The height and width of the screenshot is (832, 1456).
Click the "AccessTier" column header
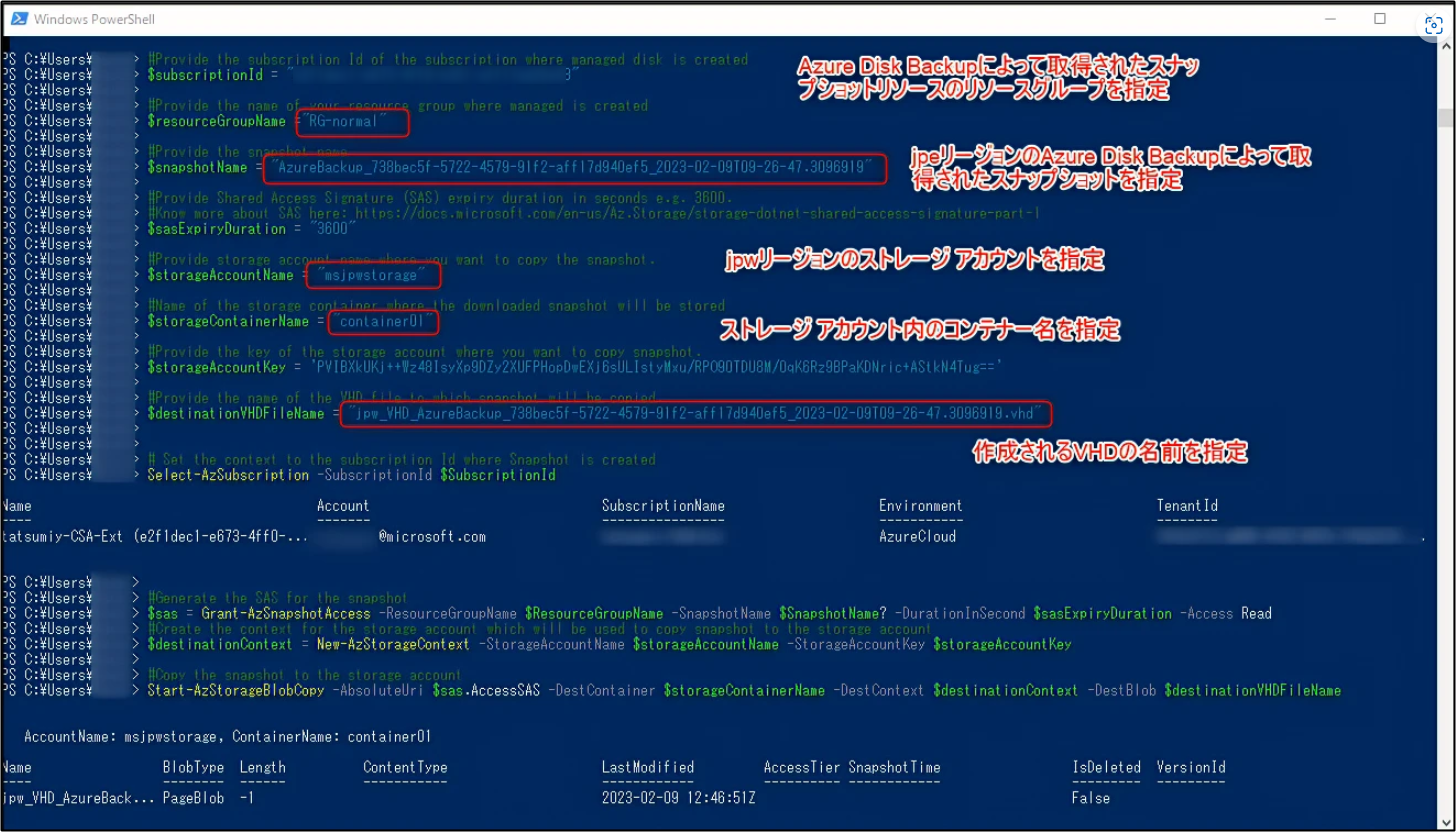tap(802, 767)
